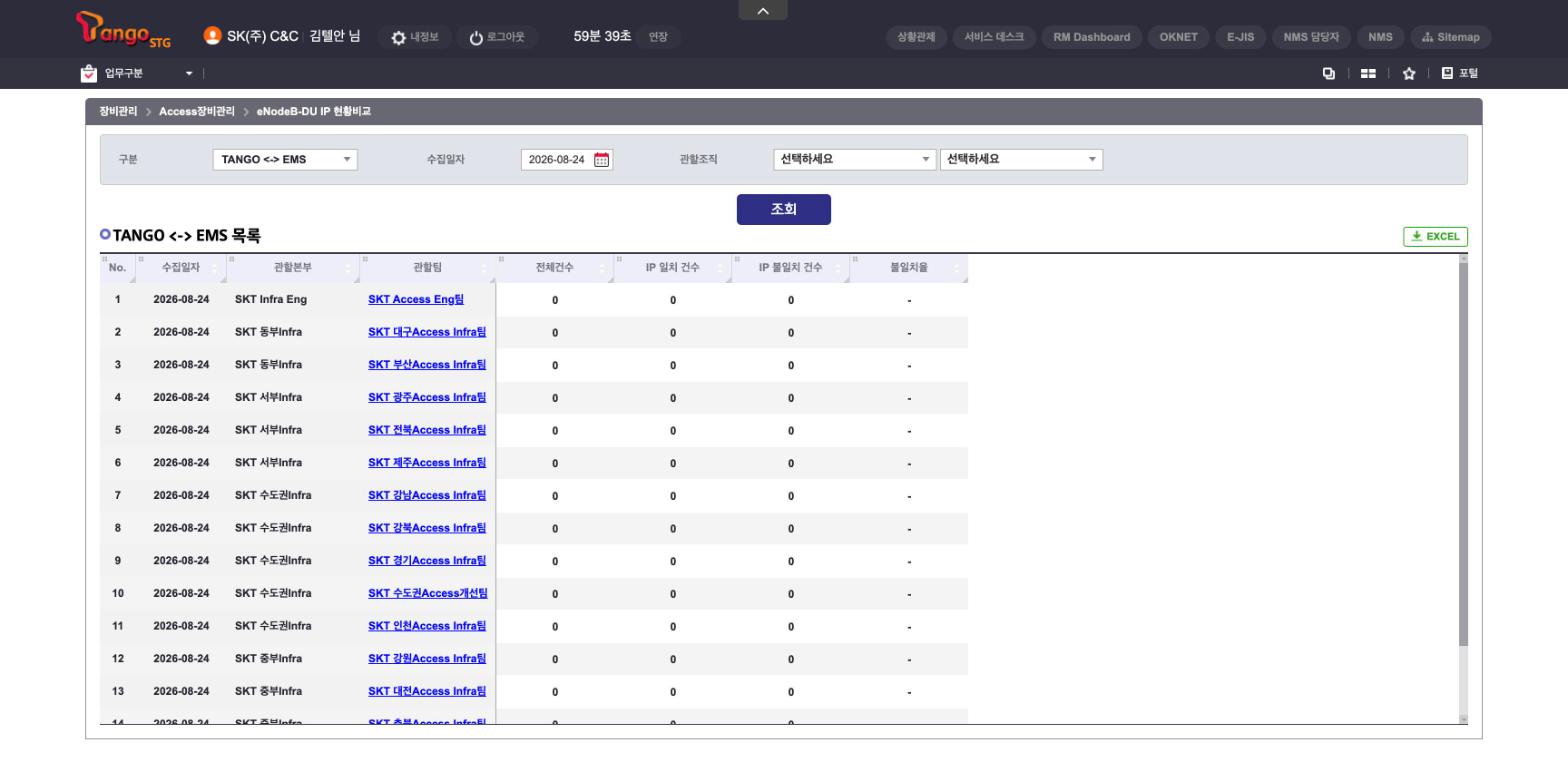Screen dimensions: 1568x772
Task: Sort by the IP 불일치 건수 column header
Action: (790, 268)
